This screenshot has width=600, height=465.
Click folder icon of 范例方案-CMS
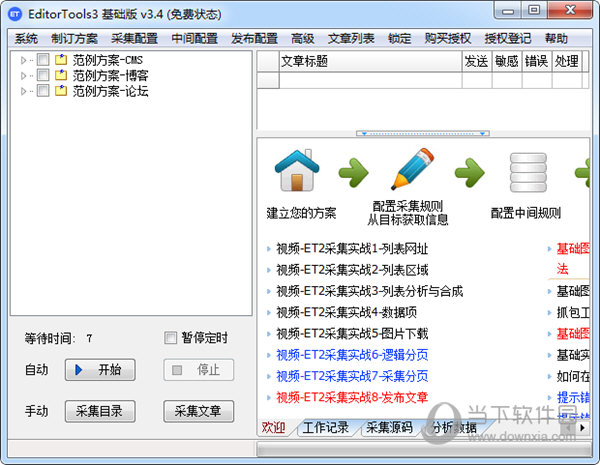click(x=61, y=60)
